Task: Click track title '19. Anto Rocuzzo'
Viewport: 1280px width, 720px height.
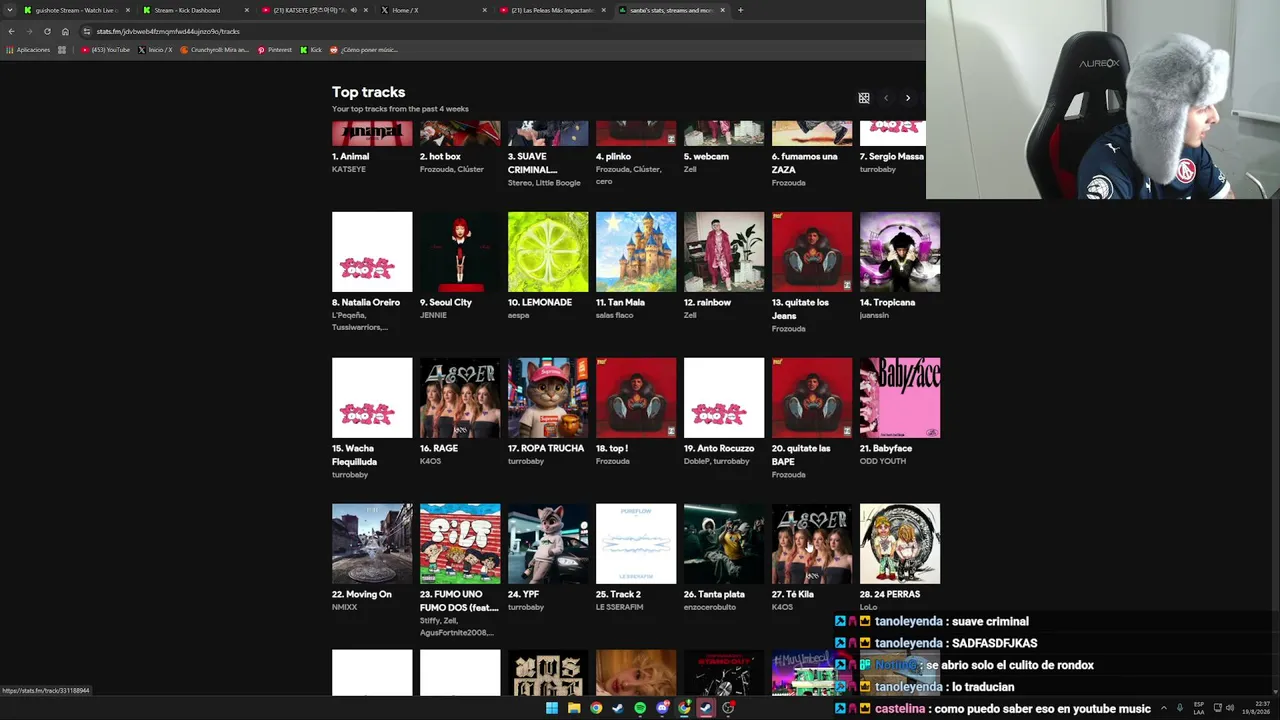Action: coord(719,449)
